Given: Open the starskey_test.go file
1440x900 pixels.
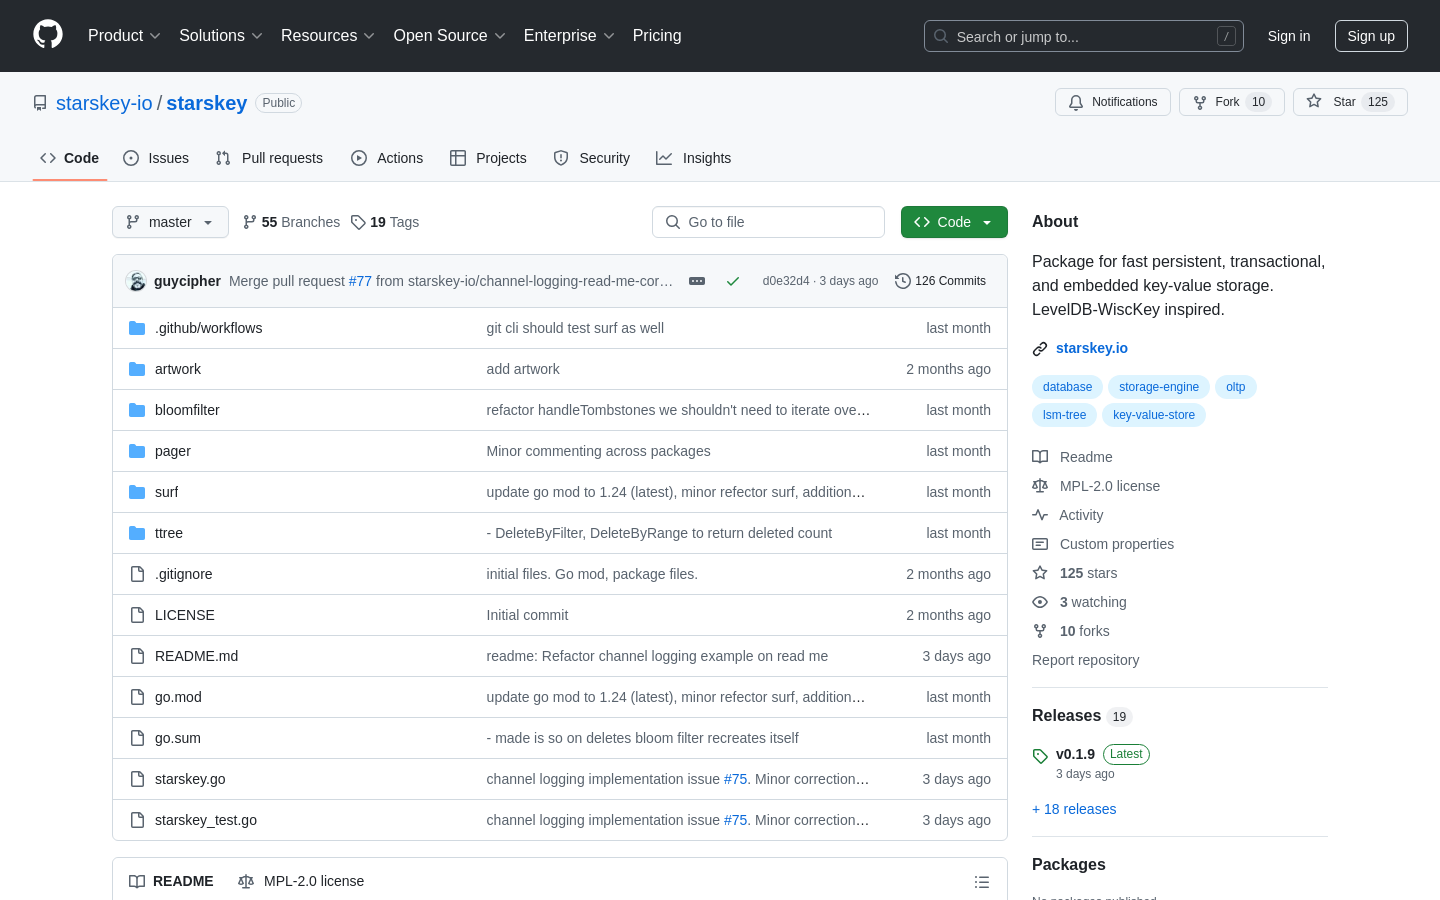Looking at the screenshot, I should click(206, 820).
